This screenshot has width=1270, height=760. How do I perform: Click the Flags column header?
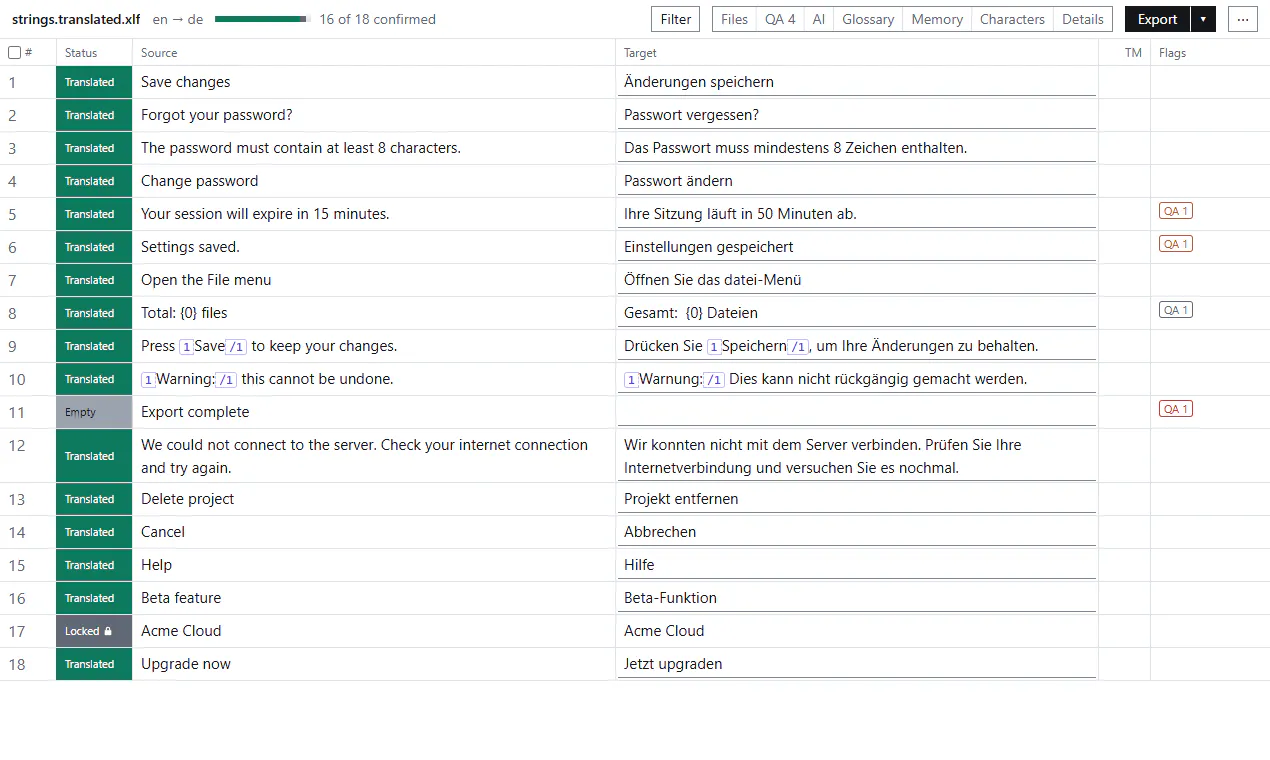1173,53
